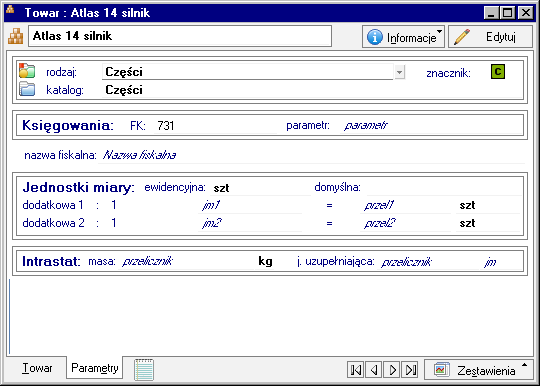Click the Intrastat heading
540x386 pixels.
coord(51,261)
